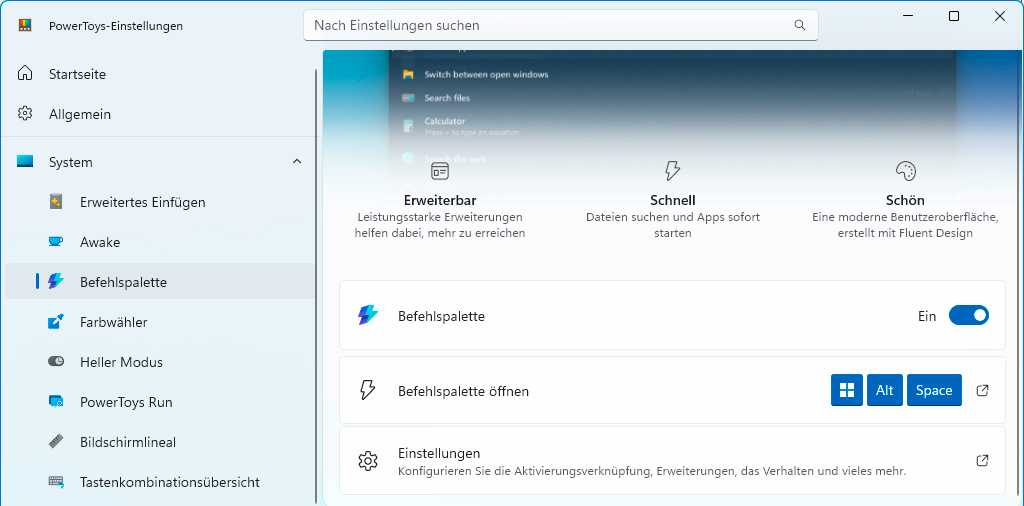Open the Allgemein settings page
The image size is (1024, 506).
coord(159,114)
